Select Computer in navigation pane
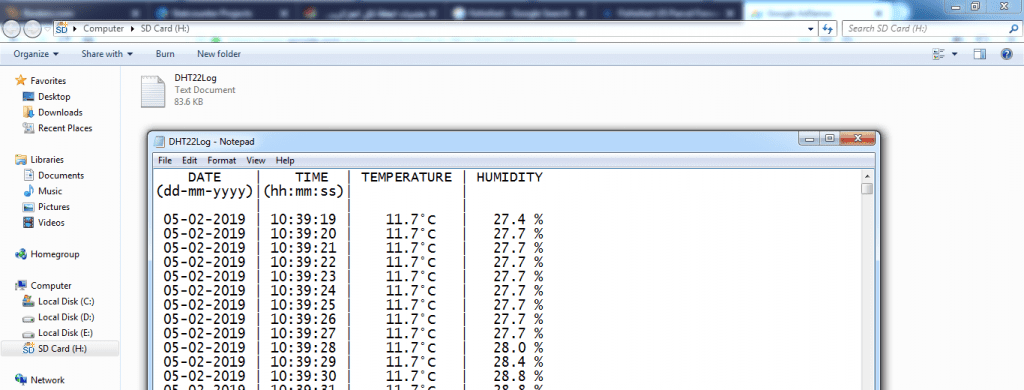This screenshot has width=1024, height=390. (51, 285)
